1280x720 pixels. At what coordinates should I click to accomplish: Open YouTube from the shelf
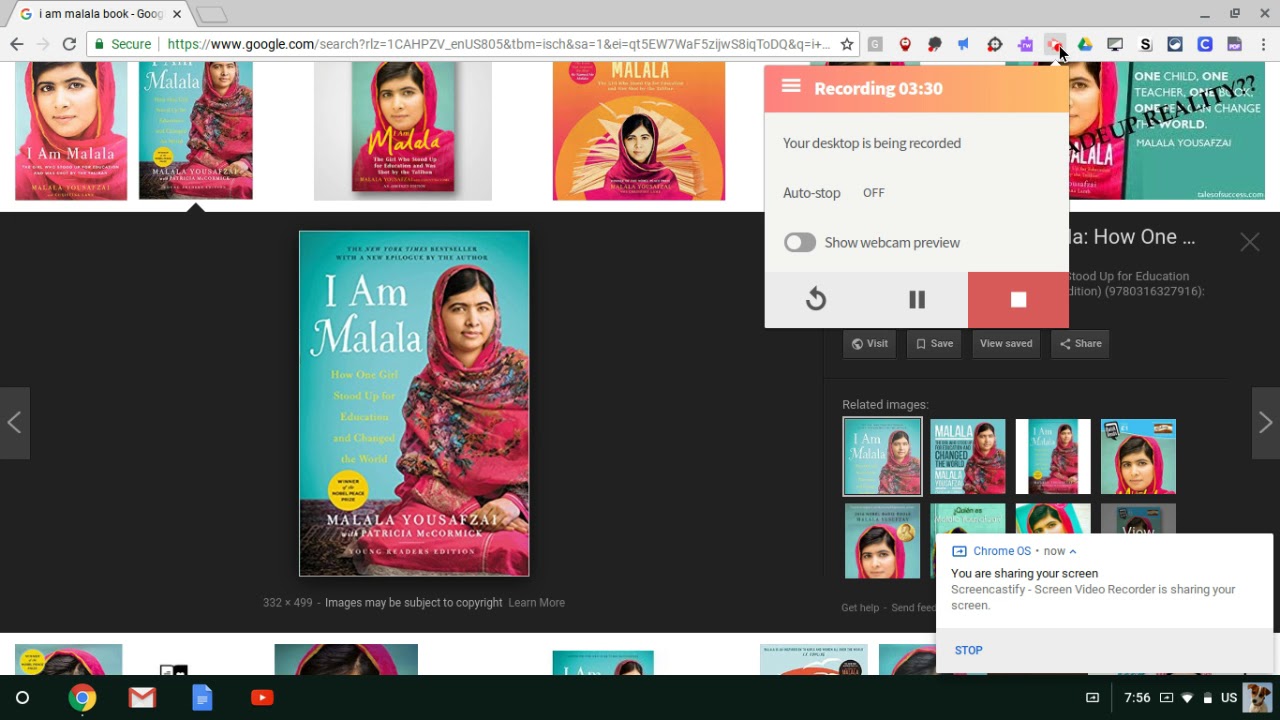coord(262,698)
